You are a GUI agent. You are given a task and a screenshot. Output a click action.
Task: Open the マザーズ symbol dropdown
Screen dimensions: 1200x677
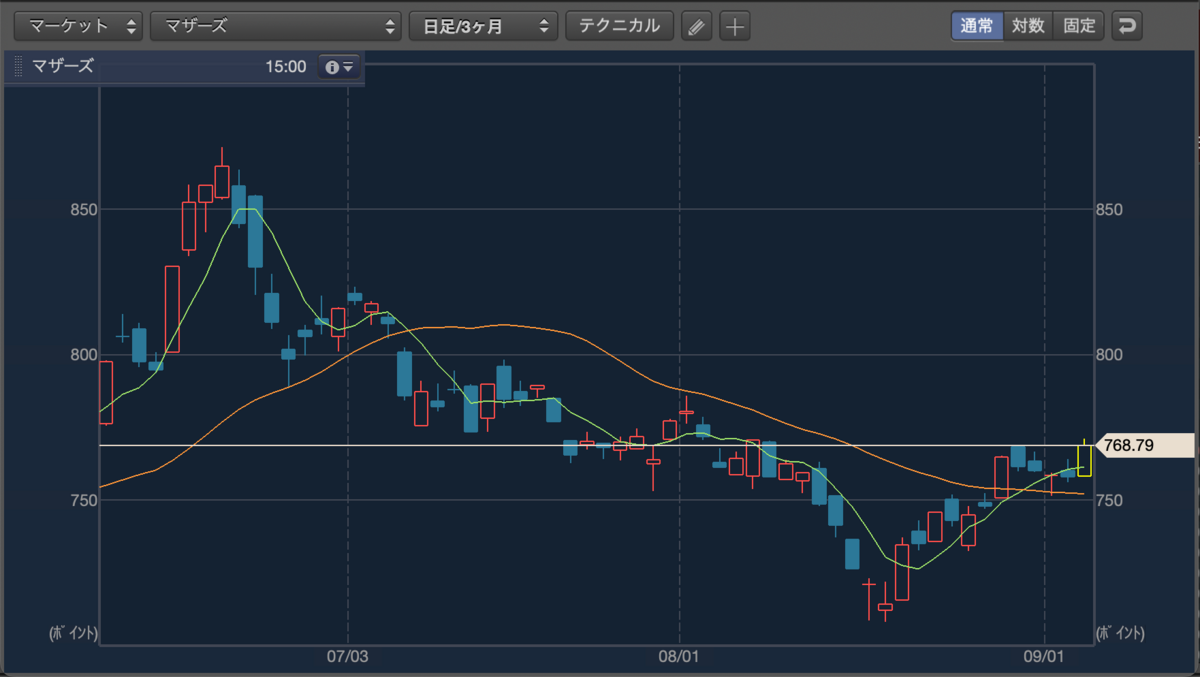click(x=276, y=26)
